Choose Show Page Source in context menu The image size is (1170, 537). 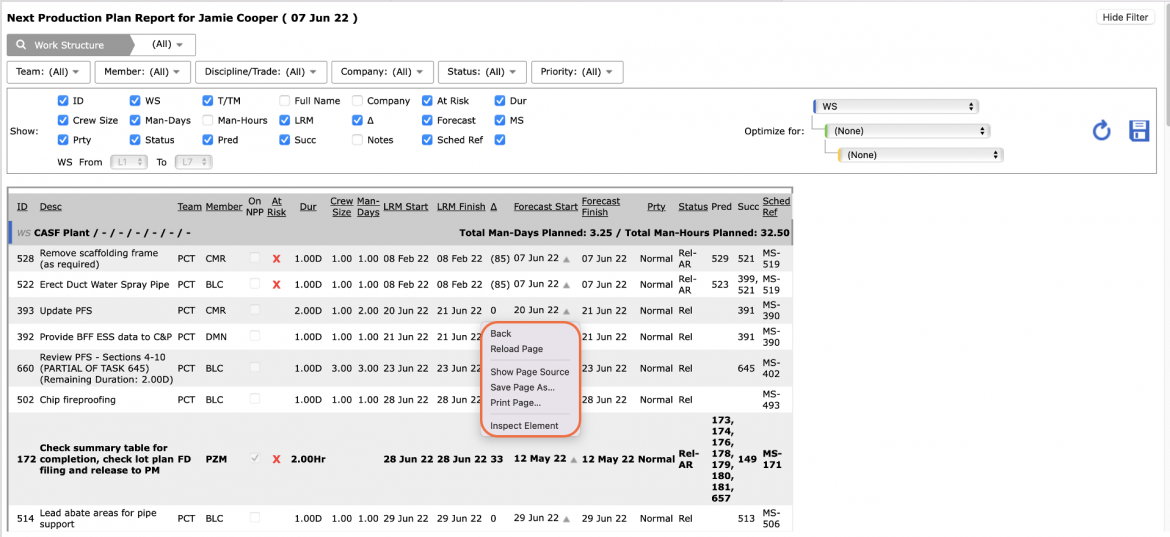tap(529, 371)
